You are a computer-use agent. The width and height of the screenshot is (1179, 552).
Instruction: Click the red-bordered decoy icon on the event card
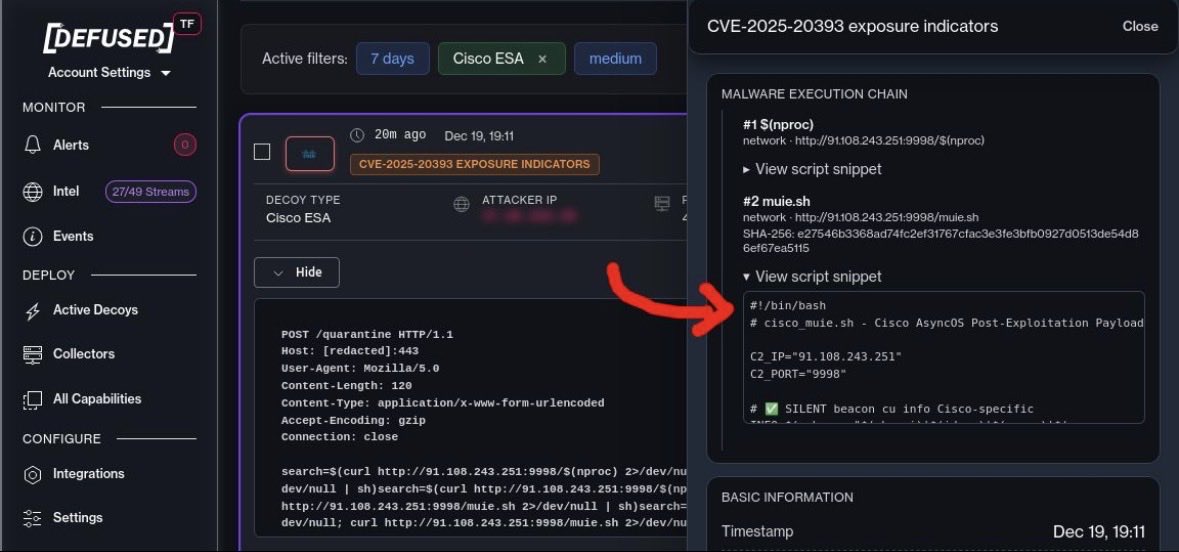pyautogui.click(x=310, y=153)
